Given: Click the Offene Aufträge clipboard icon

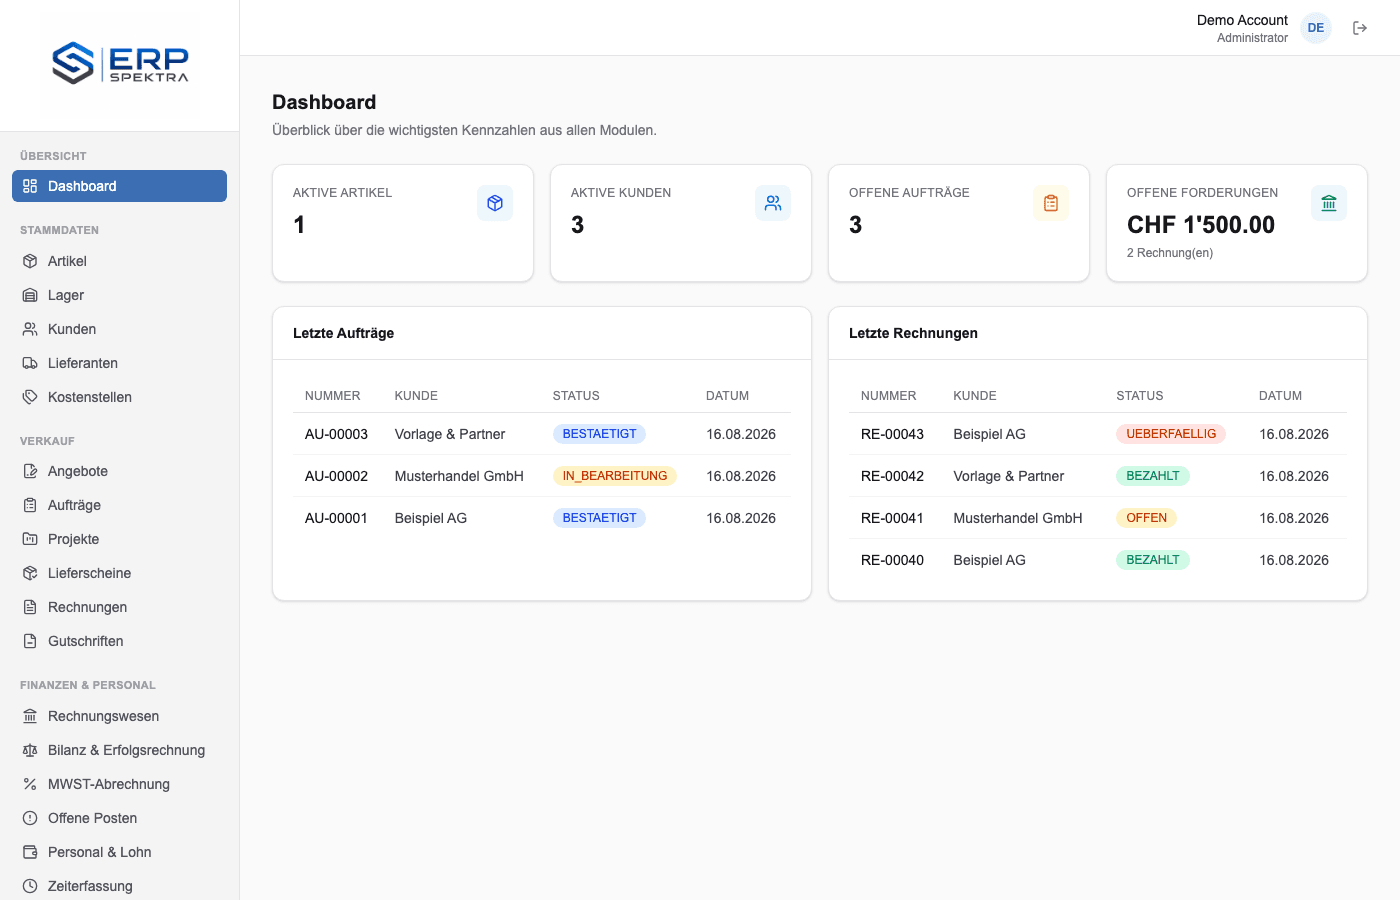Looking at the screenshot, I should [1051, 203].
